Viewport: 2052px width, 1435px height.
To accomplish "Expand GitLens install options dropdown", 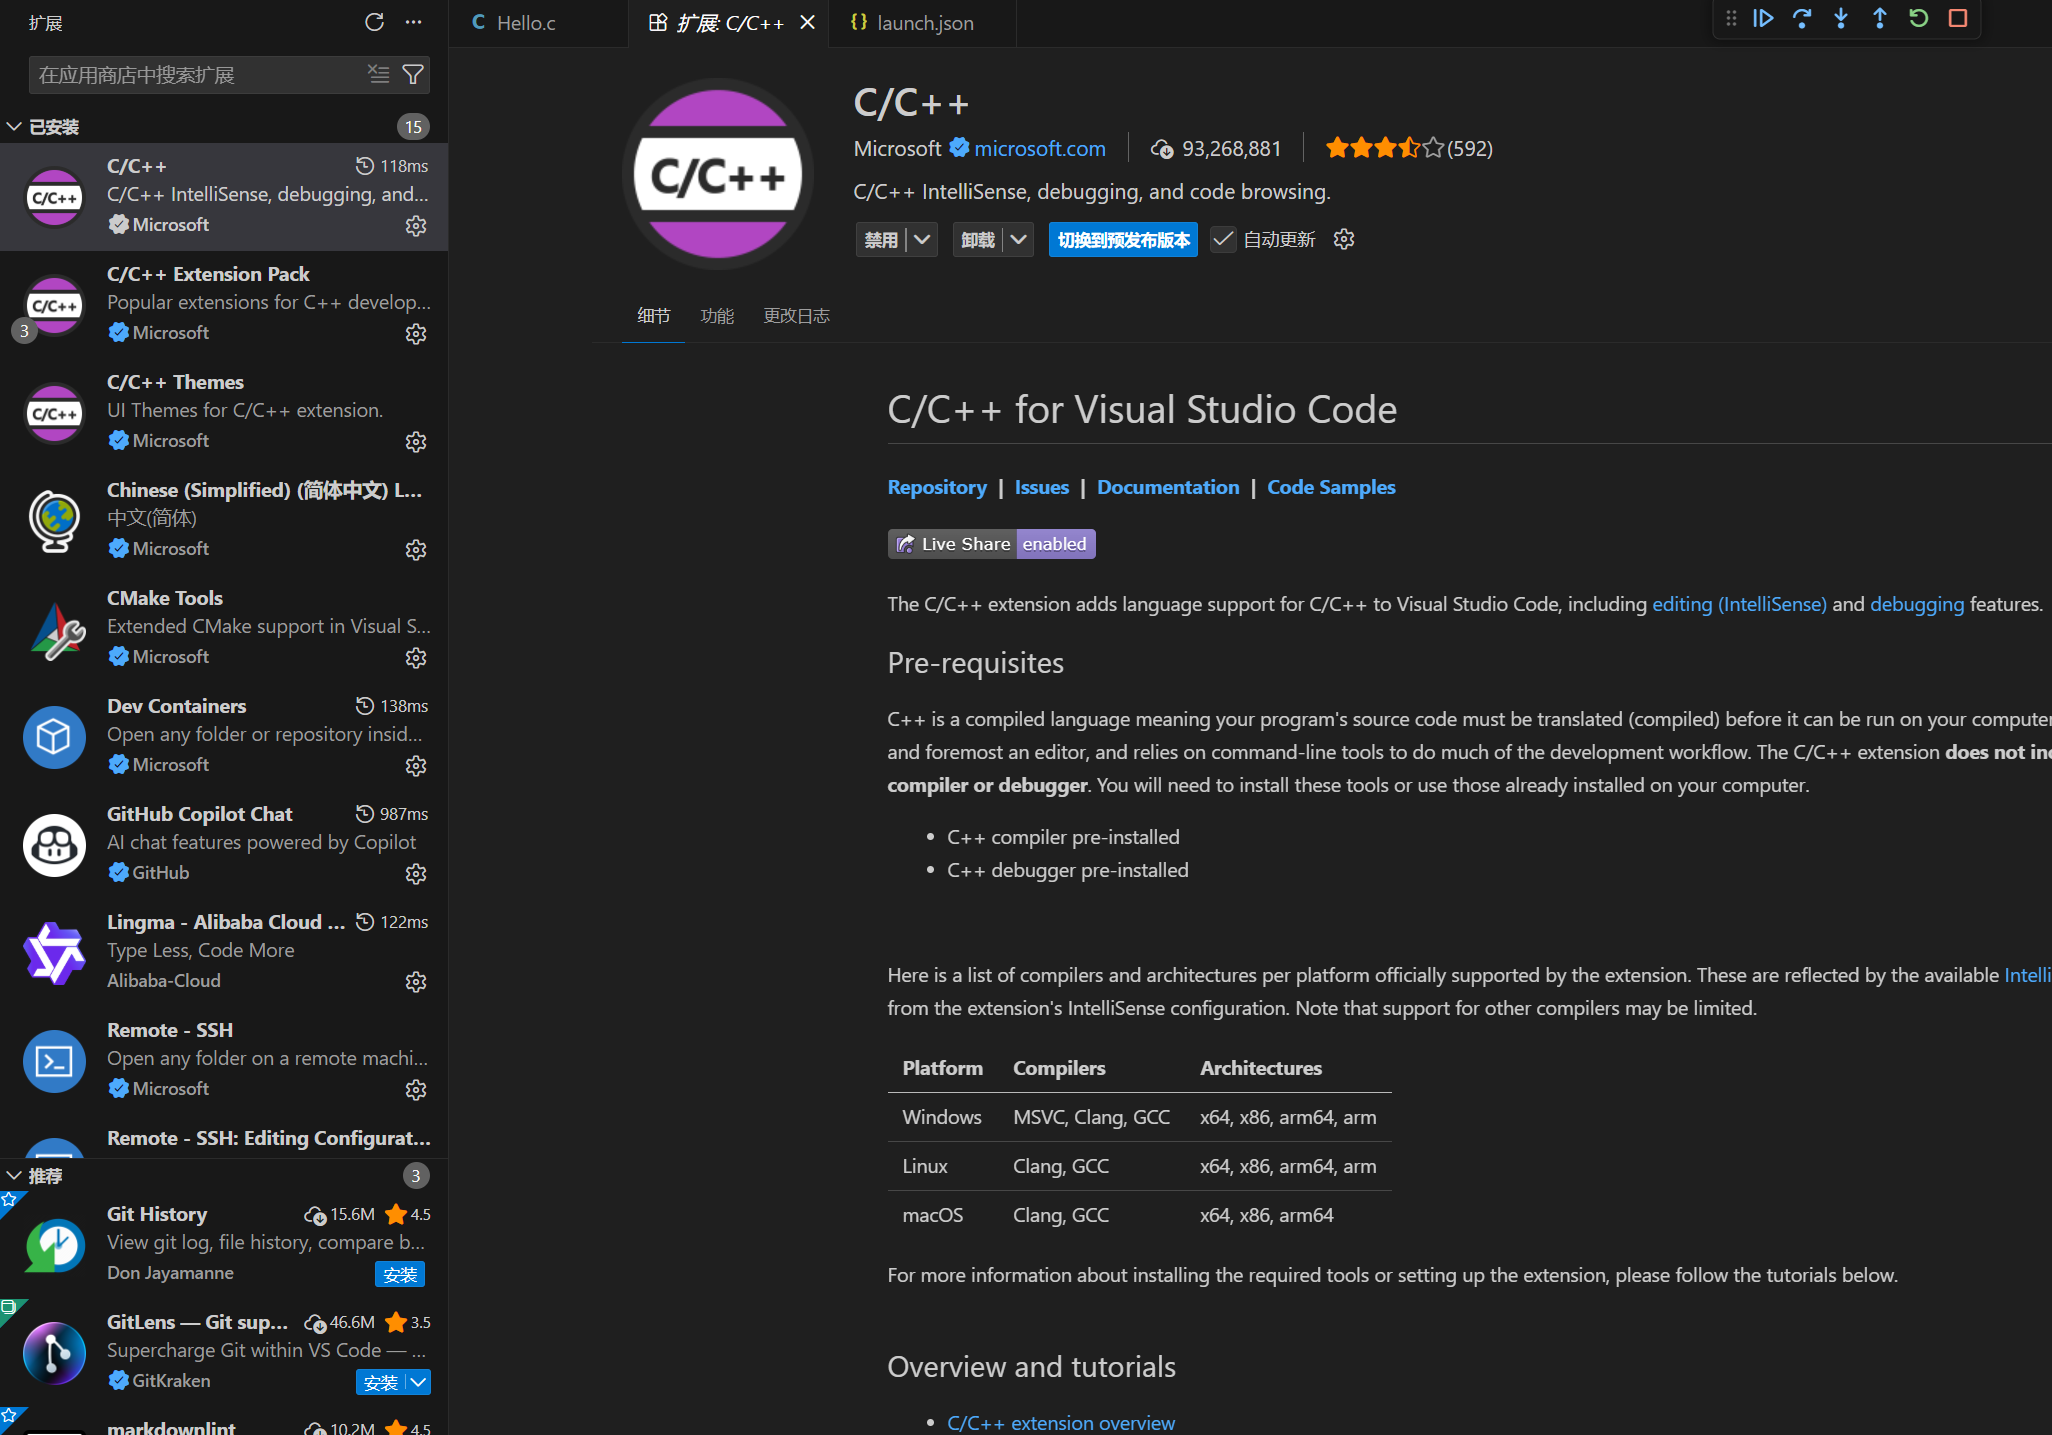I will 419,1382.
